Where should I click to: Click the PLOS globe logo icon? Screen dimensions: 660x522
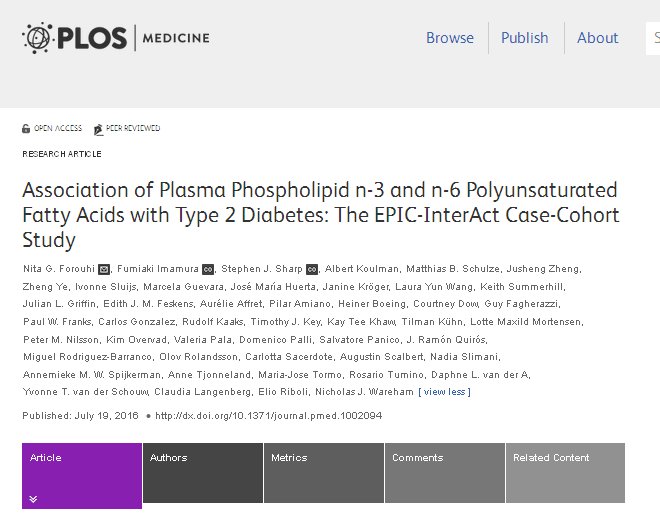point(38,38)
